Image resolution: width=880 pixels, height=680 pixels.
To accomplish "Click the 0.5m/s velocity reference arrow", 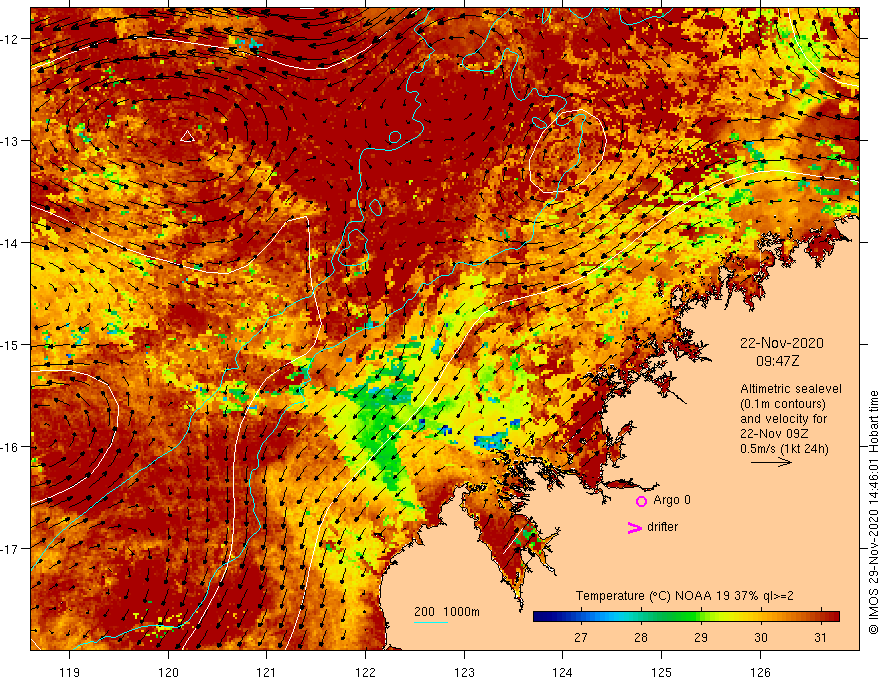I will (x=771, y=462).
